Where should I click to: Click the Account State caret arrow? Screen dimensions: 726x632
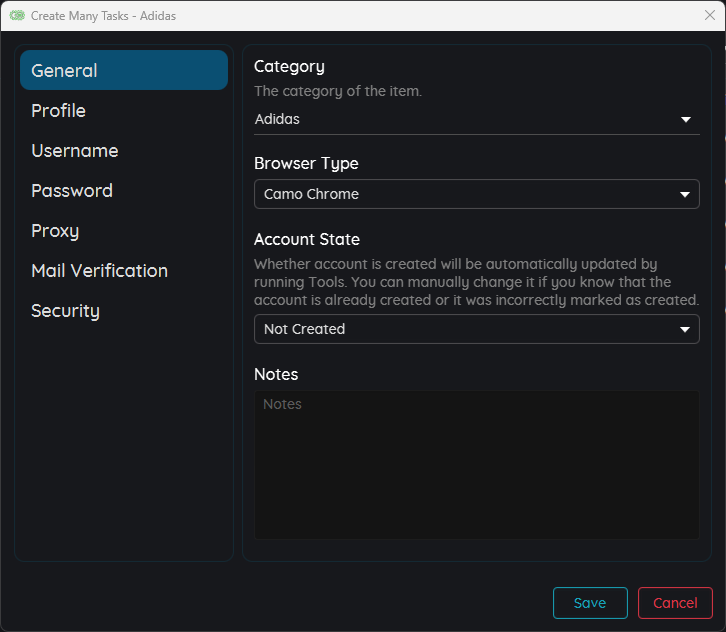[x=685, y=329]
